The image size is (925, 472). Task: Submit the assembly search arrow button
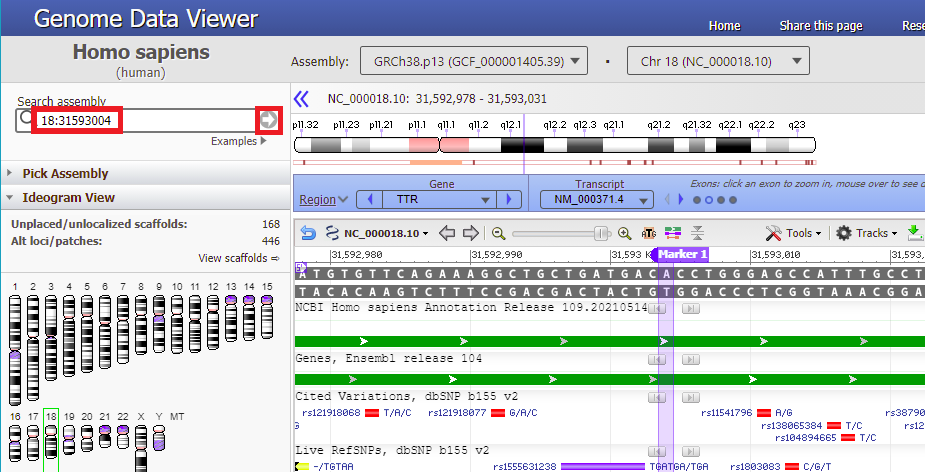pyautogui.click(x=268, y=120)
